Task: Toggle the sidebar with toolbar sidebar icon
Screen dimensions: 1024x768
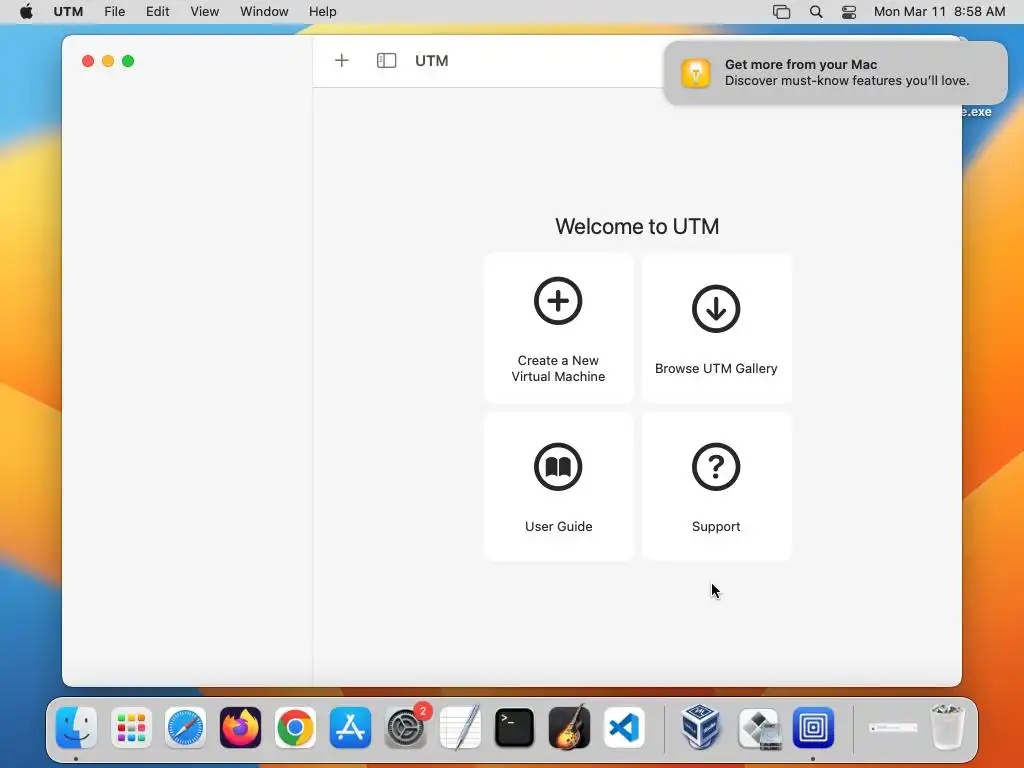Action: pyautogui.click(x=387, y=61)
